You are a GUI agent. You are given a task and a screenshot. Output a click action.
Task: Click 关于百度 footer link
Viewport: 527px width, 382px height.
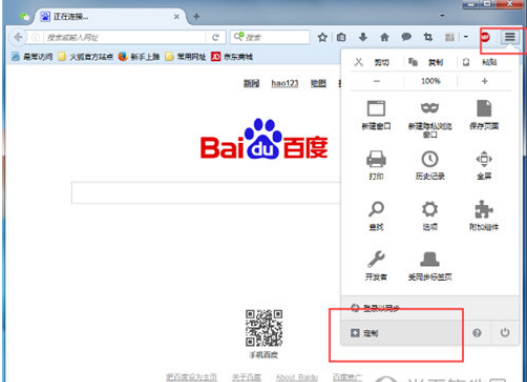coord(246,377)
